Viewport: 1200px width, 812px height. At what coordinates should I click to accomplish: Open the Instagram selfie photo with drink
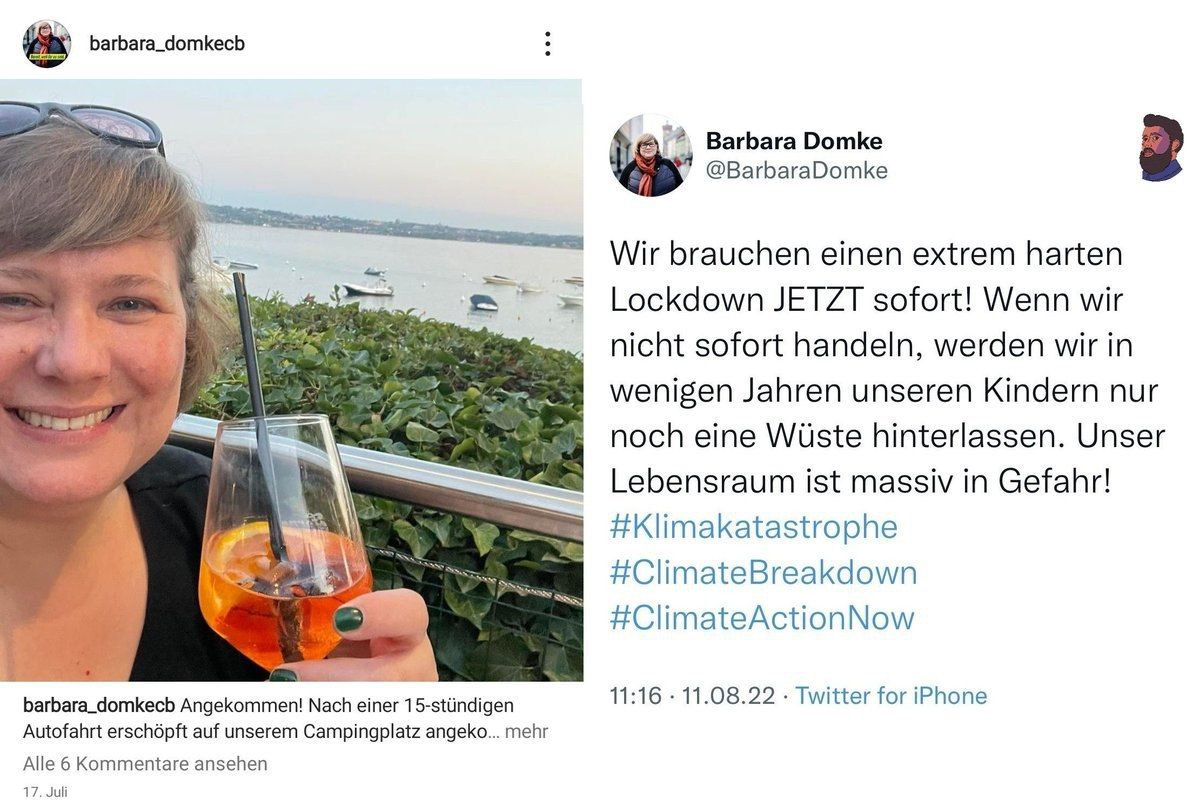click(x=291, y=380)
